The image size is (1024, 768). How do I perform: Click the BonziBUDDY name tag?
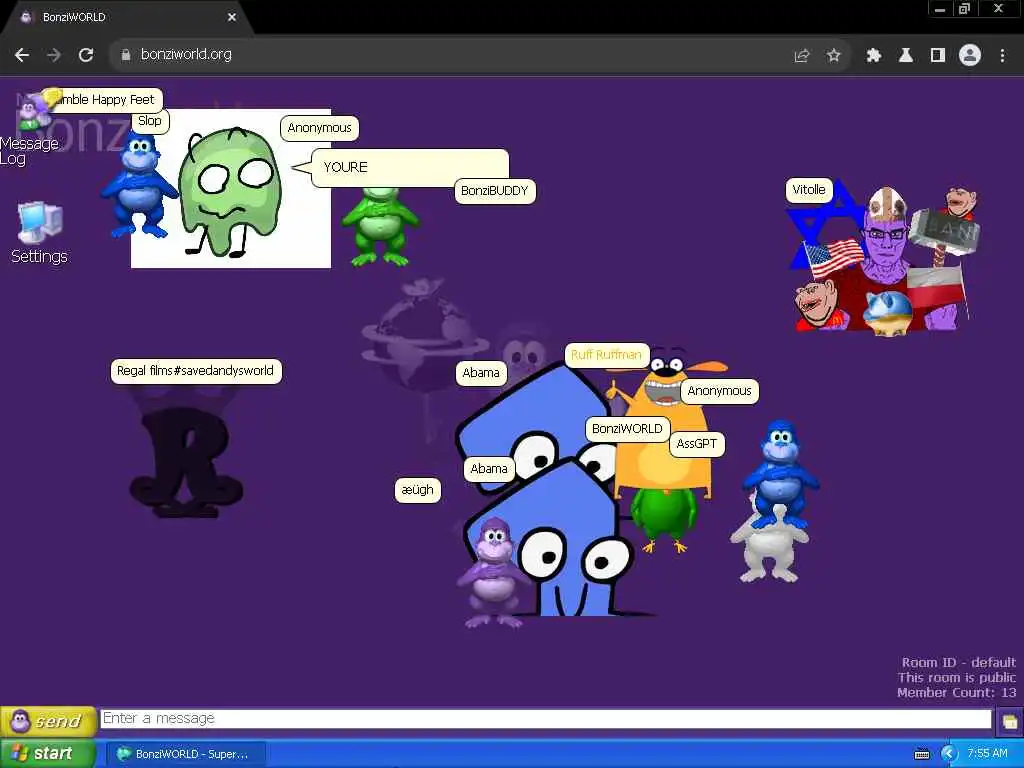coord(494,191)
